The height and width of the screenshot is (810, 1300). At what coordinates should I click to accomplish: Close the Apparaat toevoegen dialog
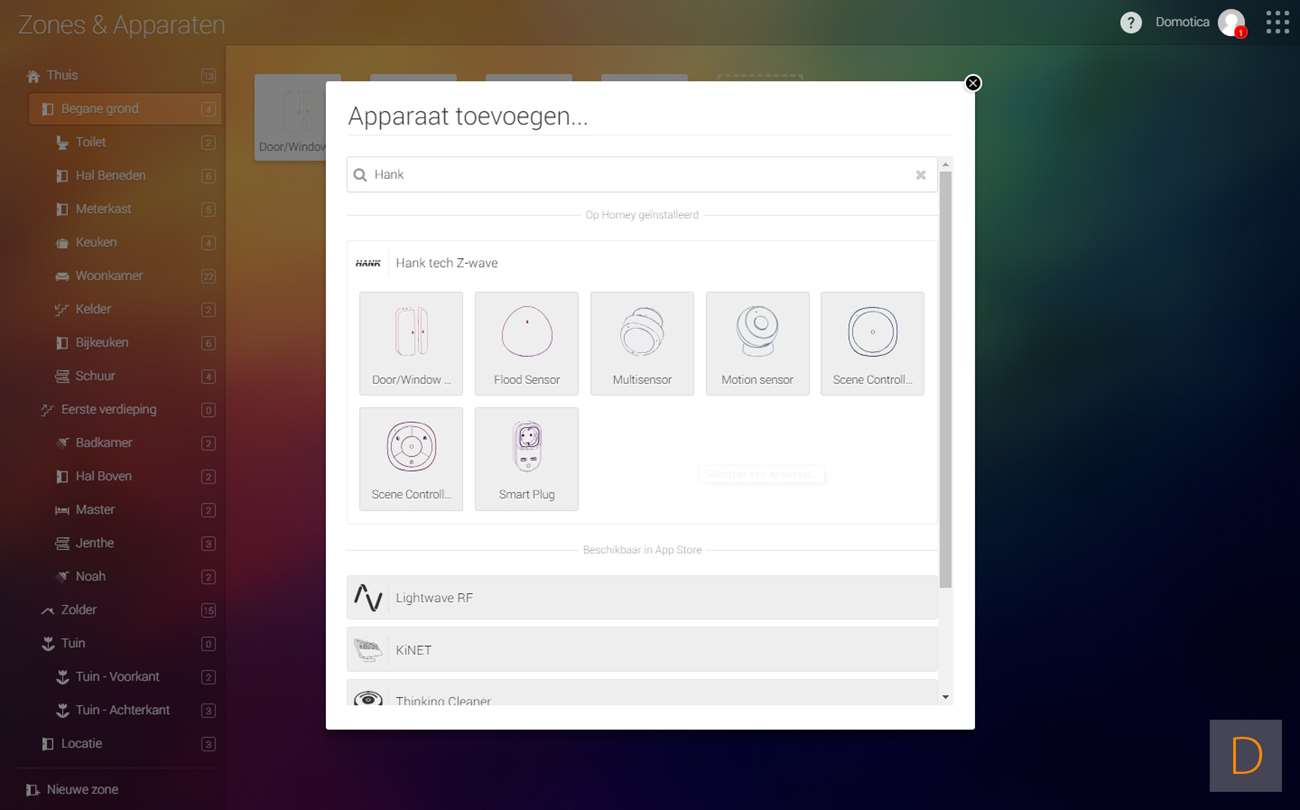[972, 83]
